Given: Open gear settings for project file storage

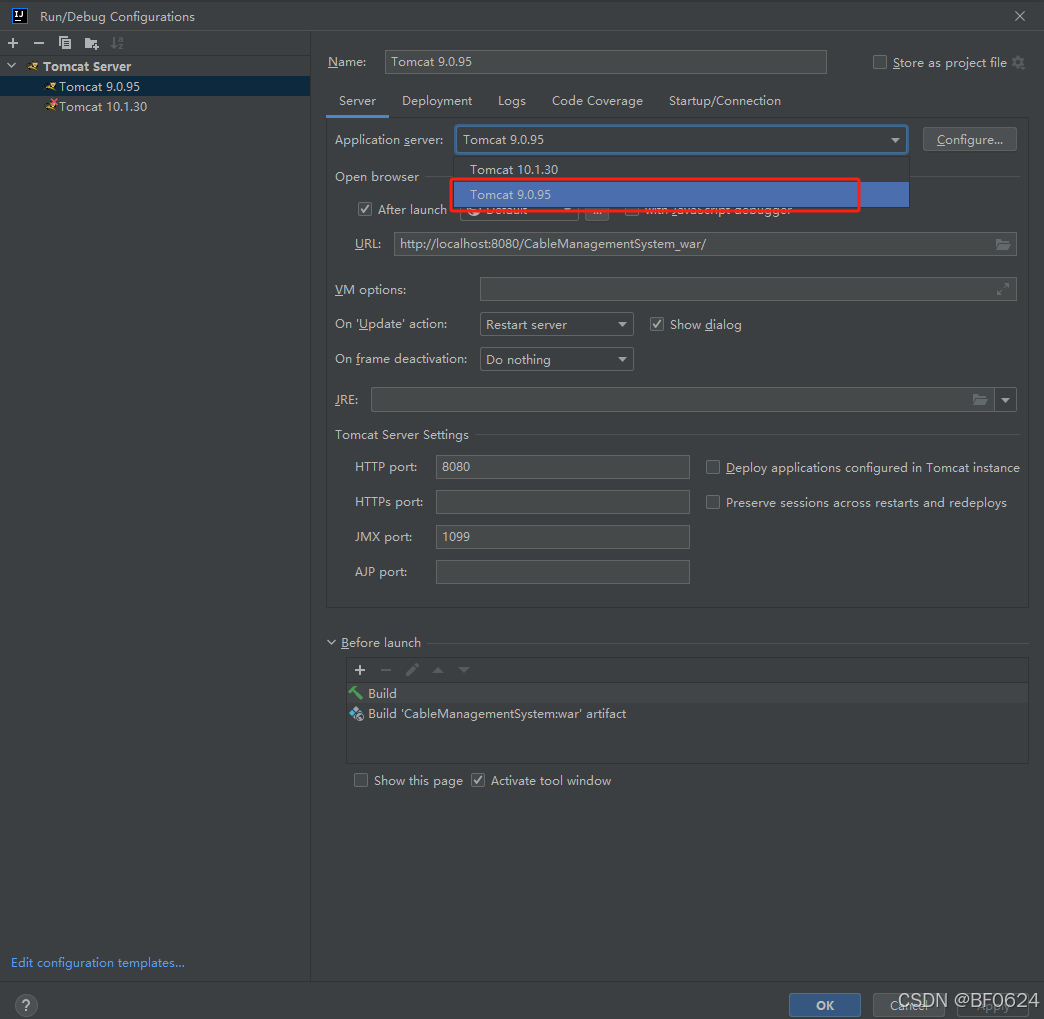Looking at the screenshot, I should (1018, 63).
